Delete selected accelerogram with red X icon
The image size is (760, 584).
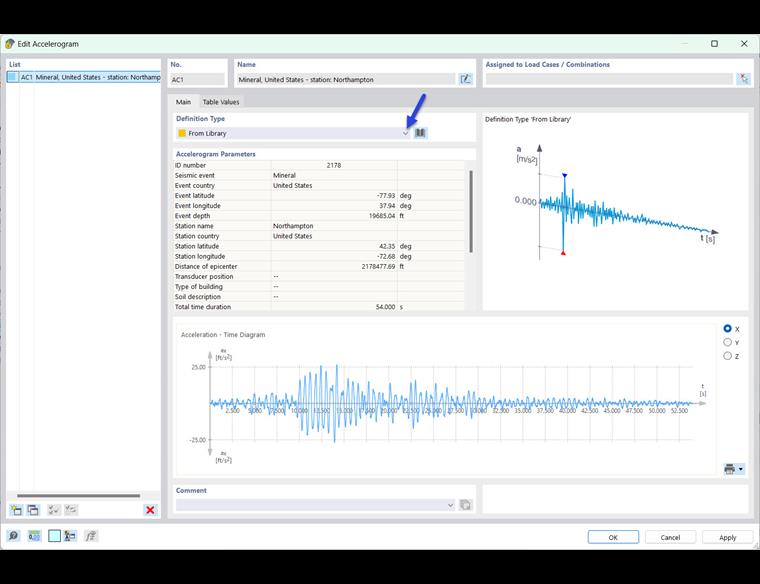[x=150, y=510]
